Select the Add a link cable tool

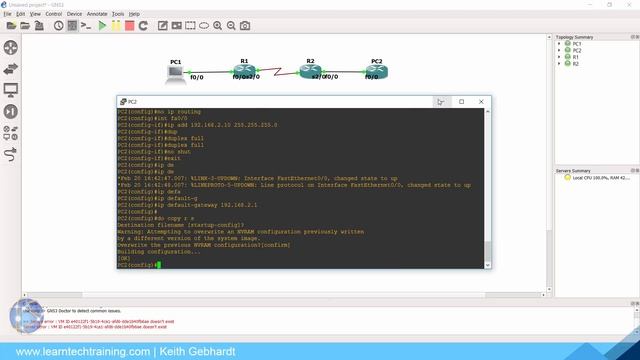tap(11, 154)
